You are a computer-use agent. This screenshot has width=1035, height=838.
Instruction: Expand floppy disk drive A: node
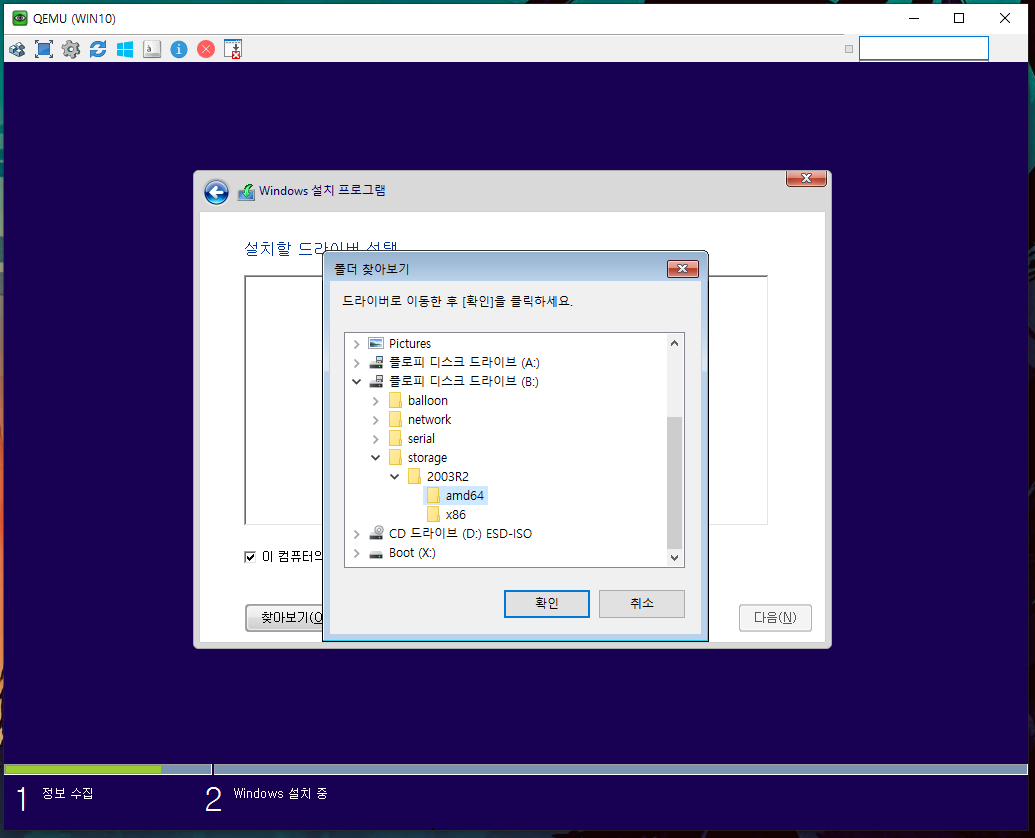coord(356,363)
